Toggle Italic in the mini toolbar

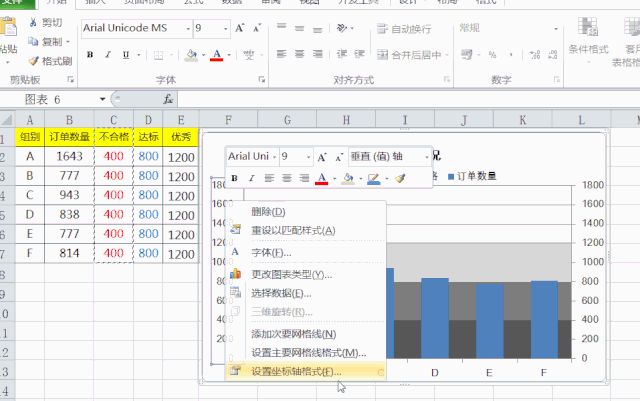pos(251,178)
